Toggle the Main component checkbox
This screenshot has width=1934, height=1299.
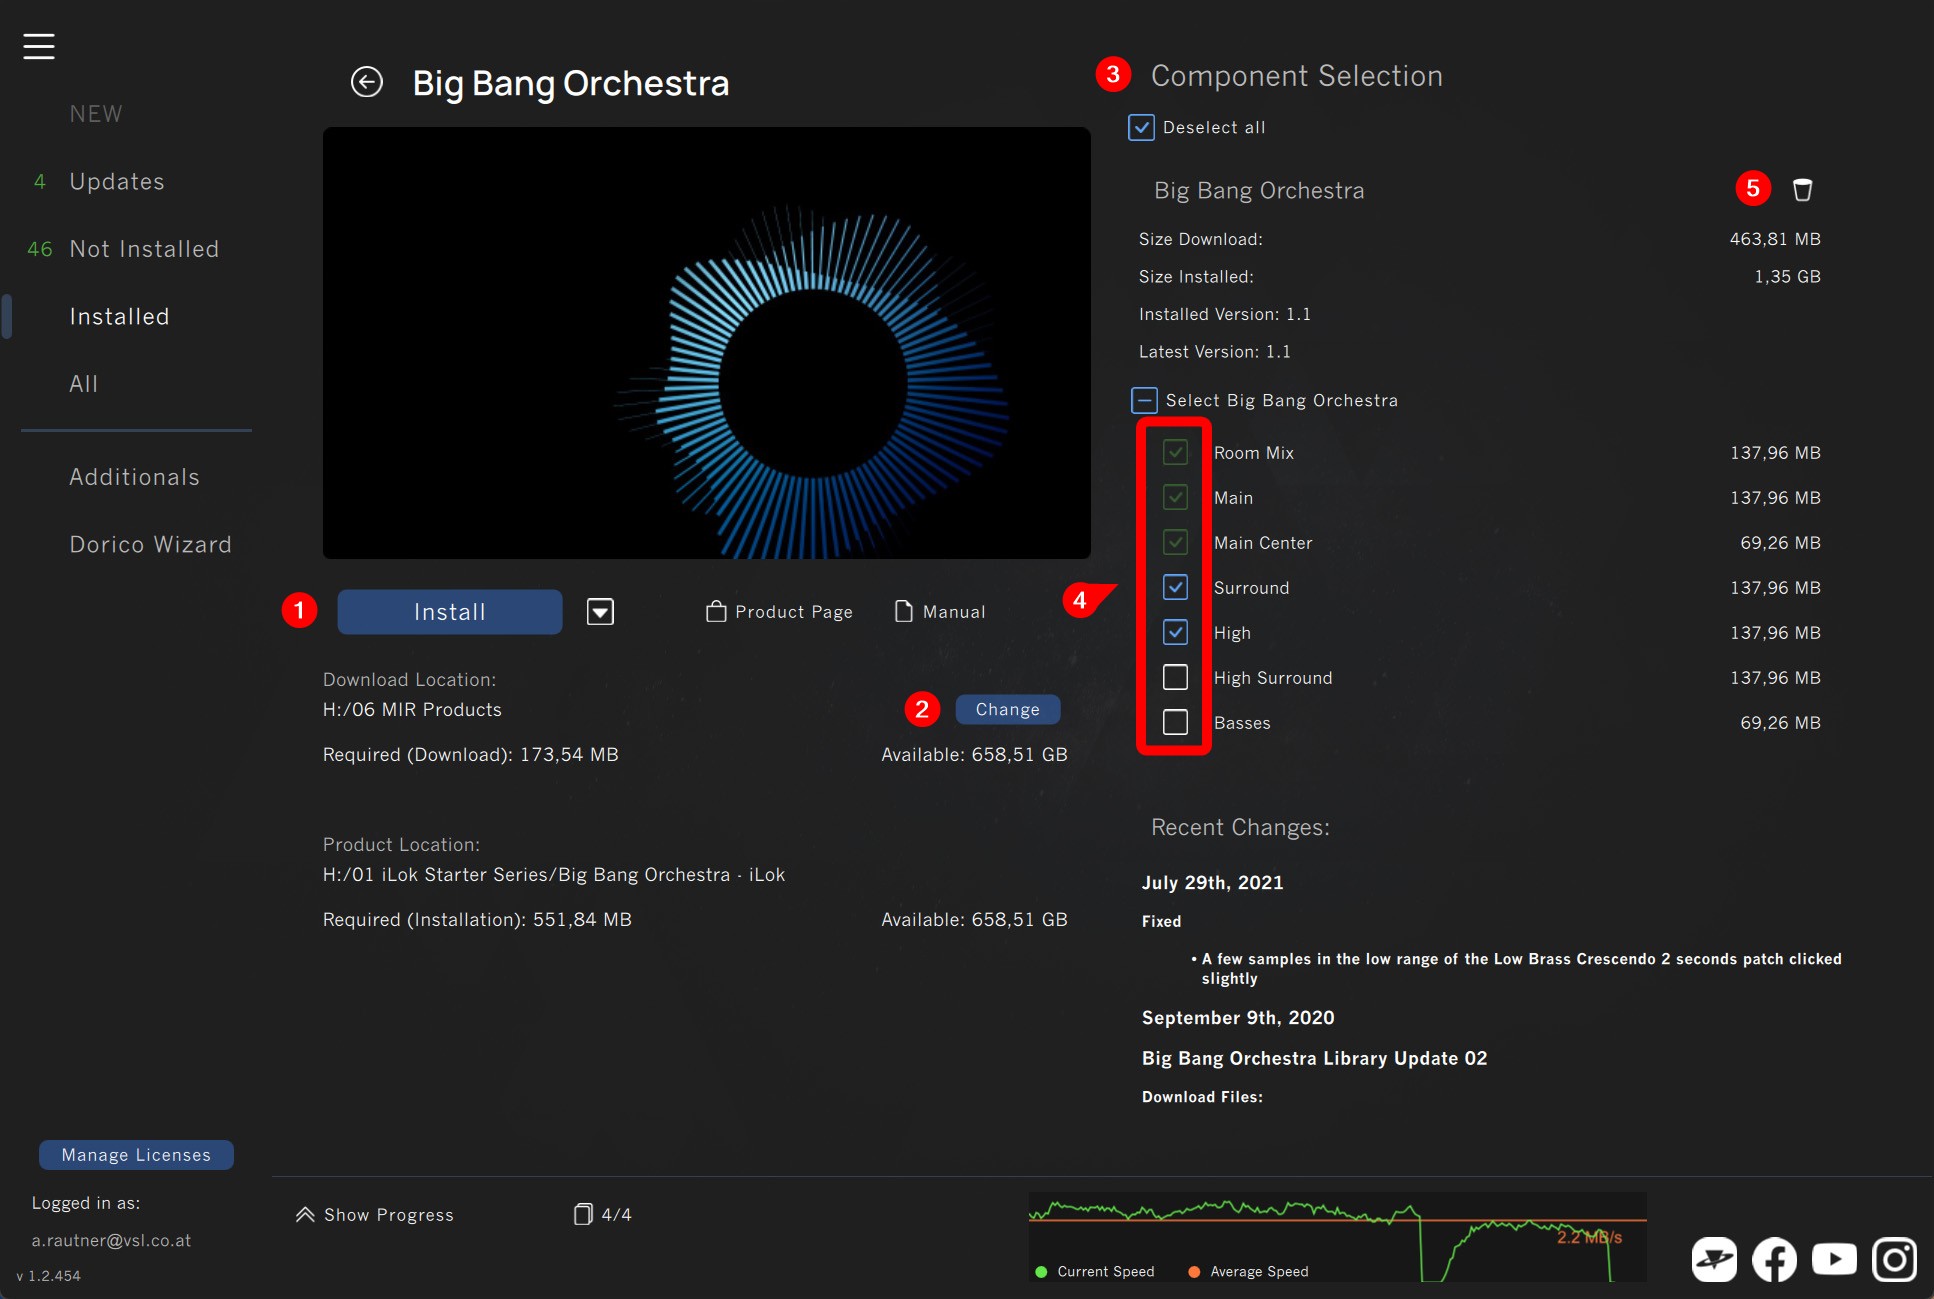click(1176, 497)
